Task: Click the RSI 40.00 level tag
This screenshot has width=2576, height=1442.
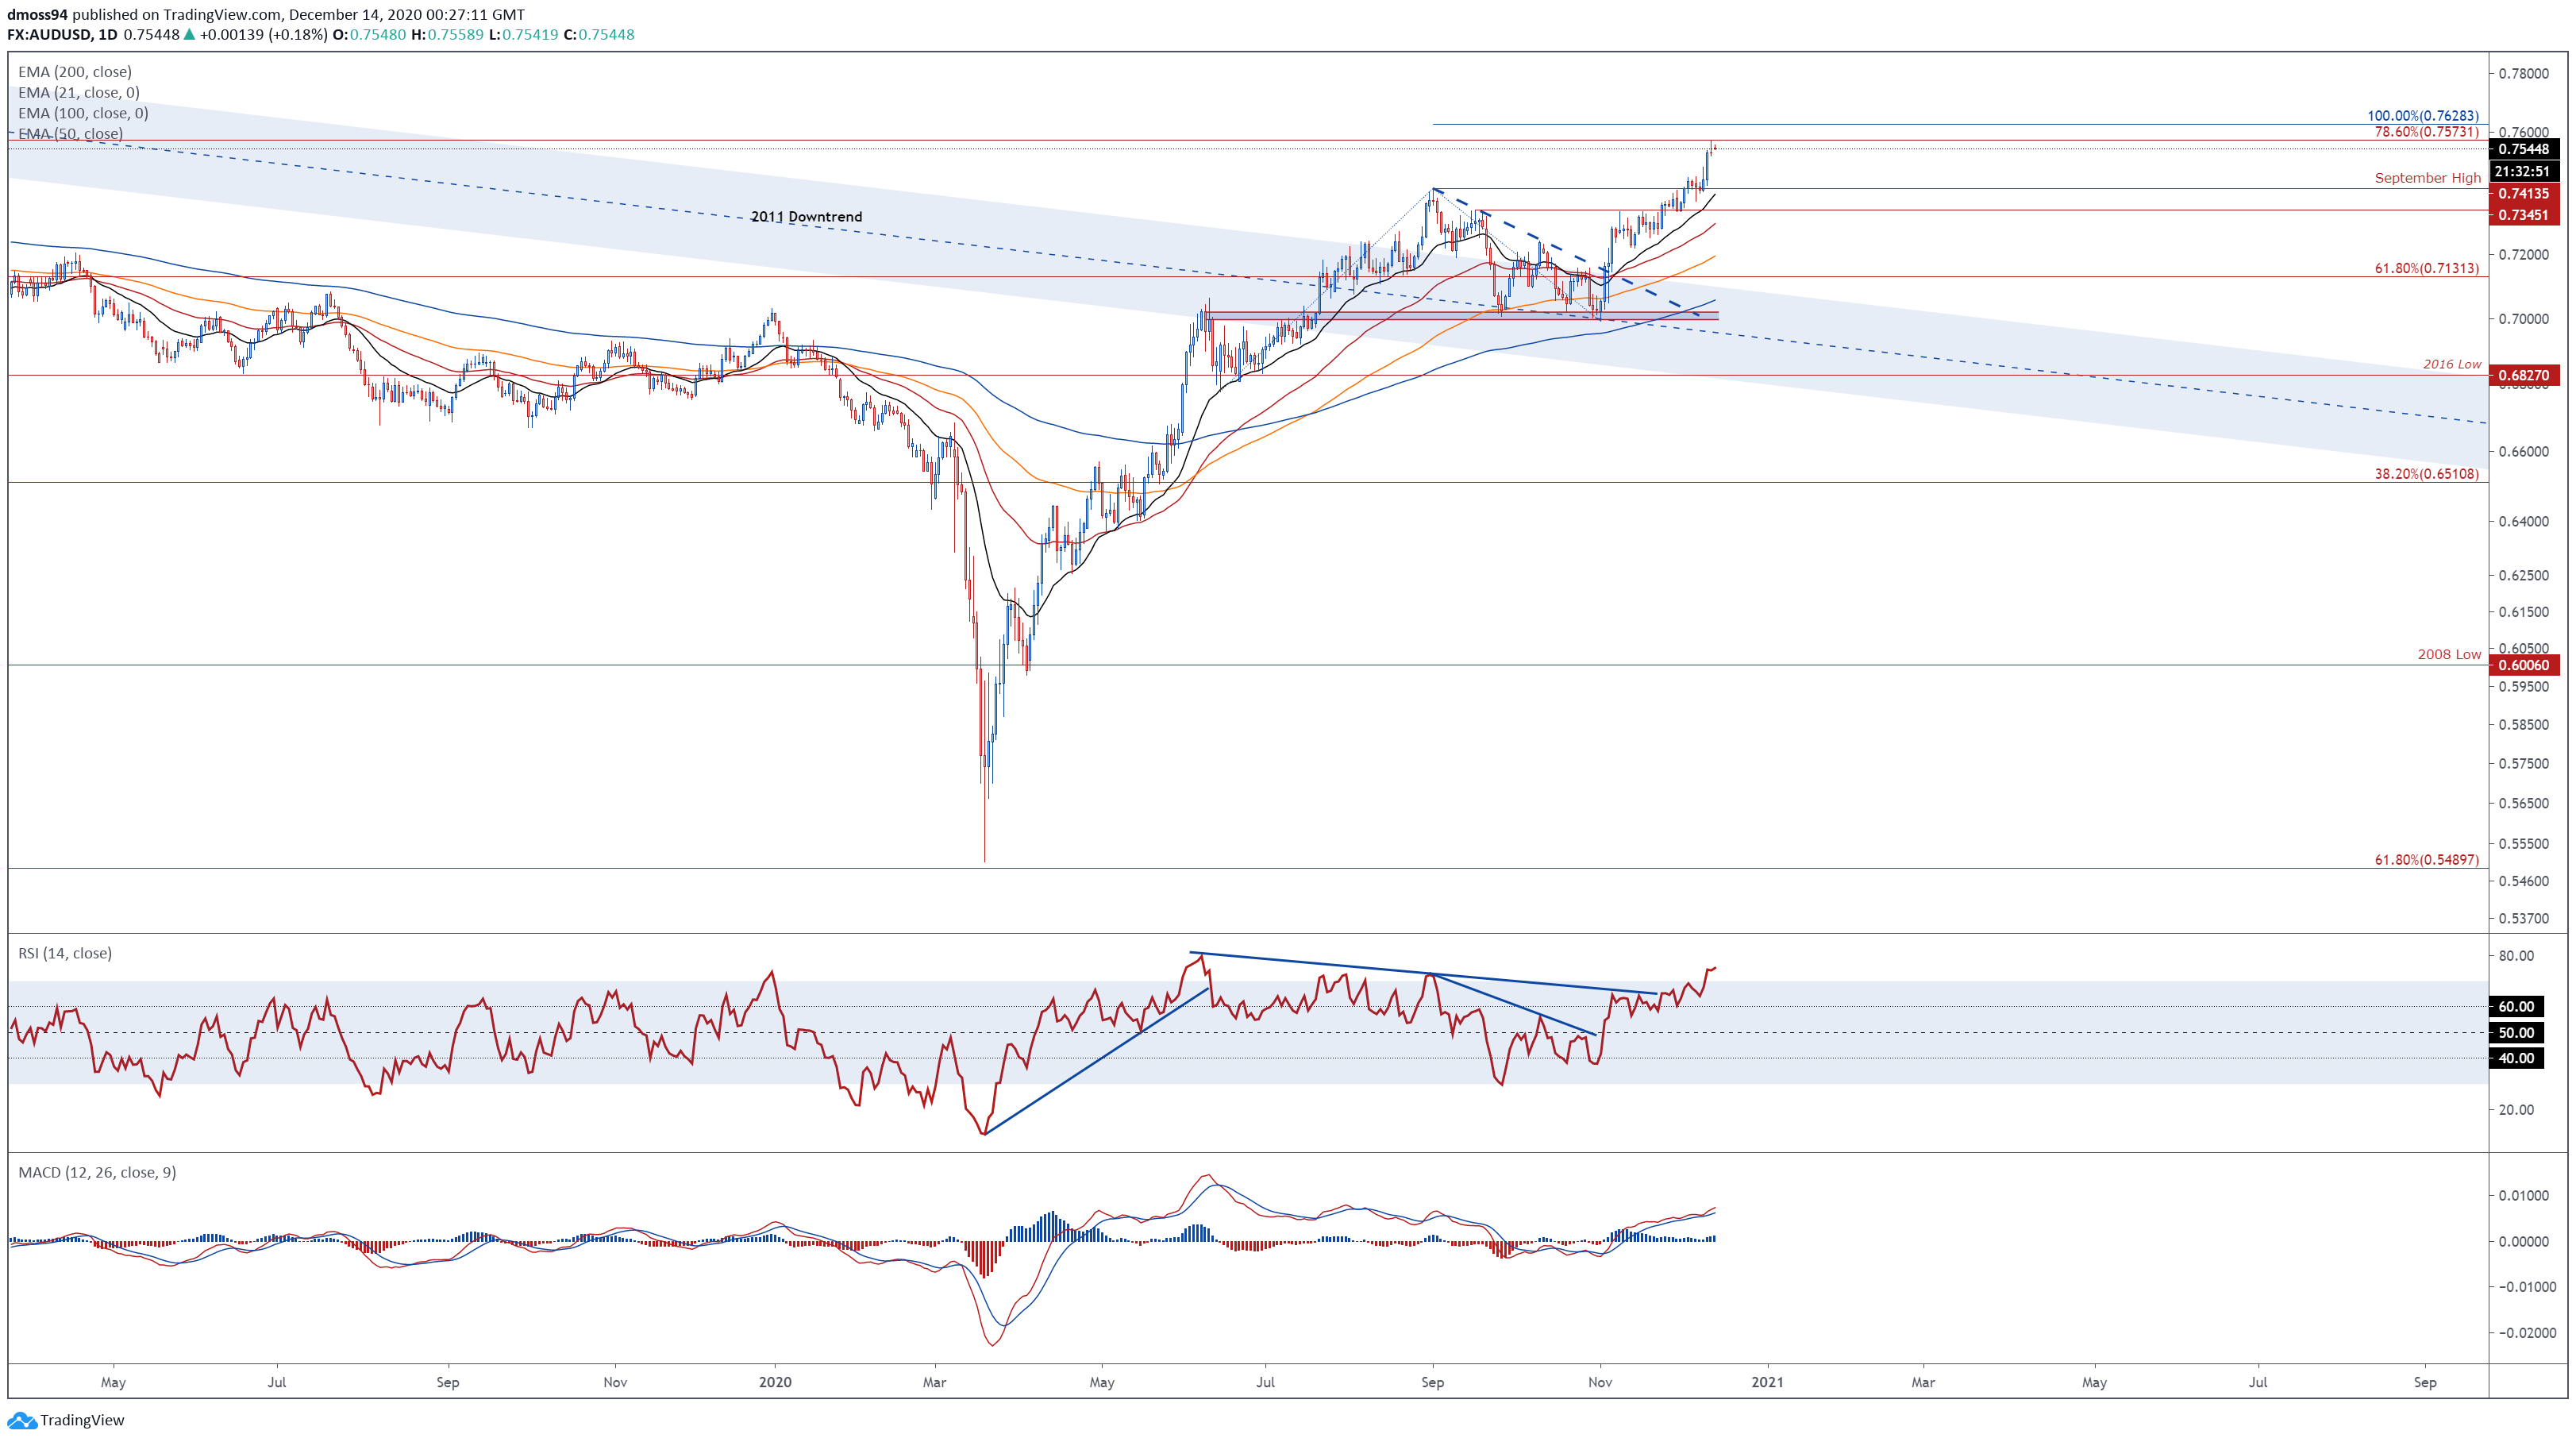Action: [x=2516, y=1059]
